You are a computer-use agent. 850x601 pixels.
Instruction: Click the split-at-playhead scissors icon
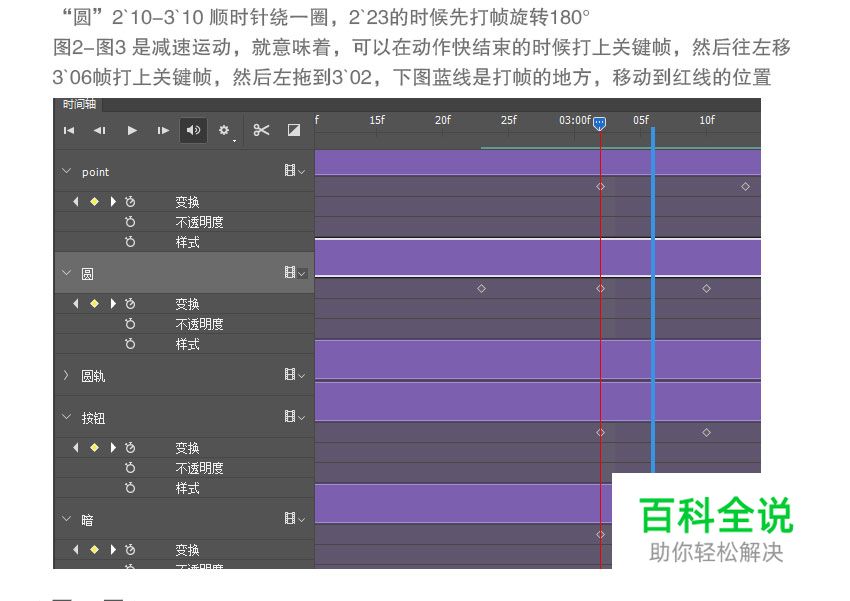click(261, 130)
